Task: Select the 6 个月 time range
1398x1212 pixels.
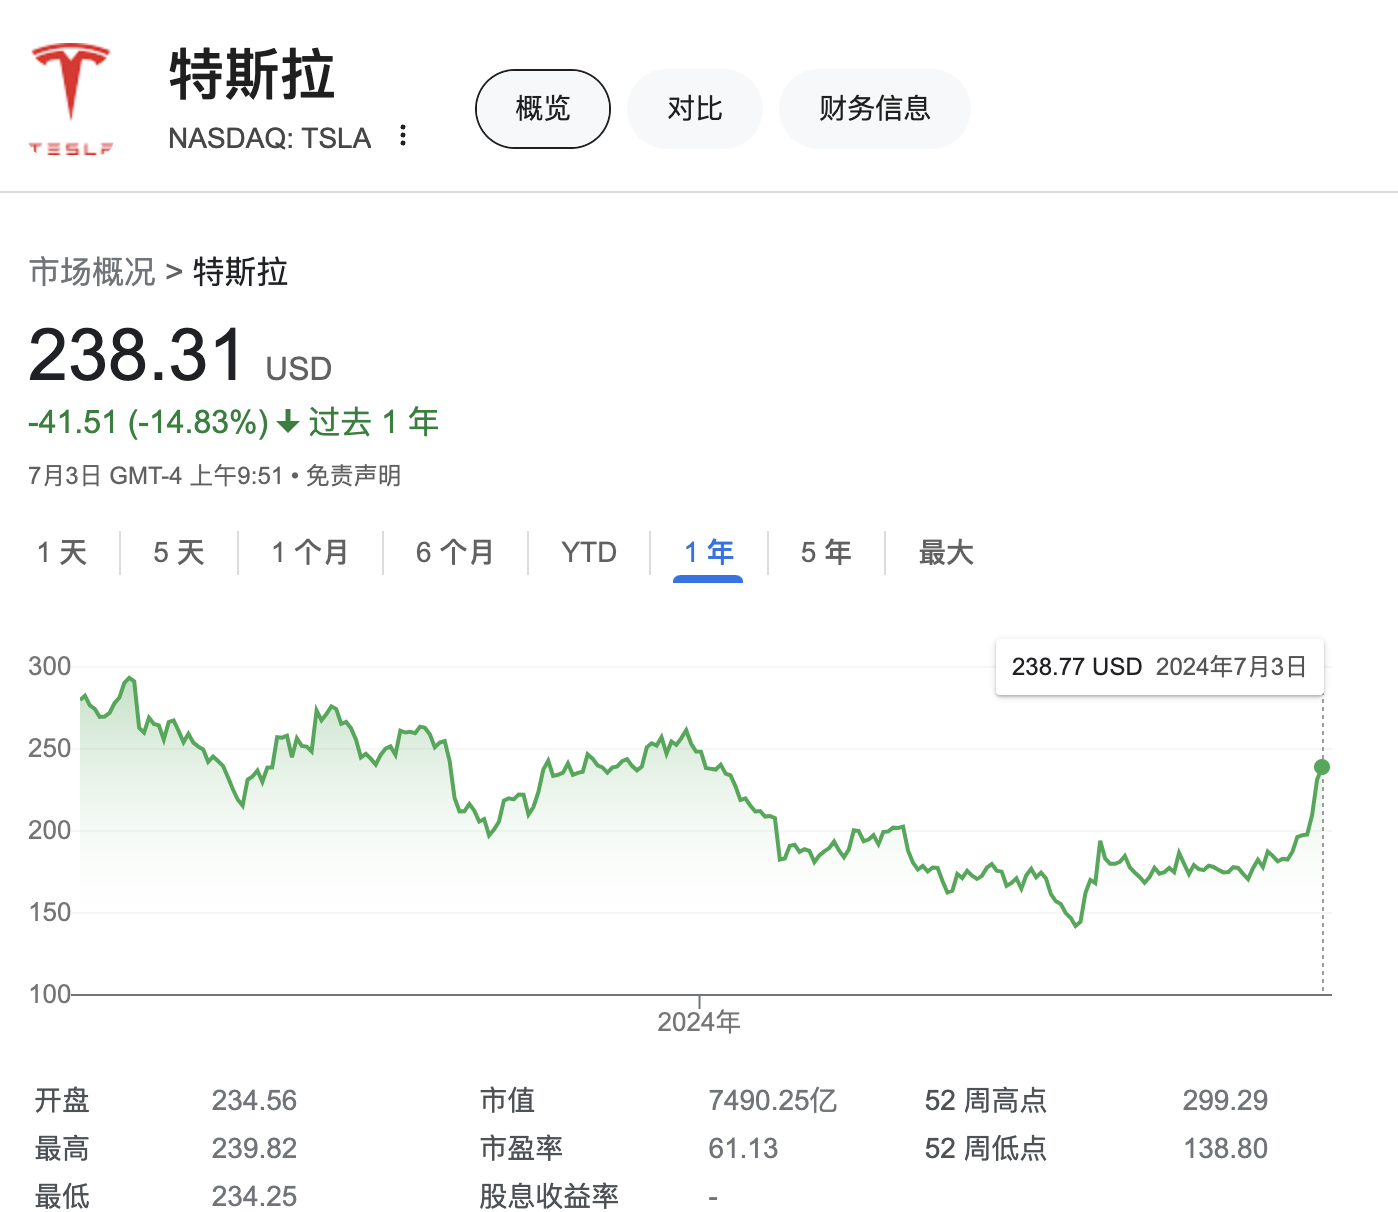Action: 455,553
